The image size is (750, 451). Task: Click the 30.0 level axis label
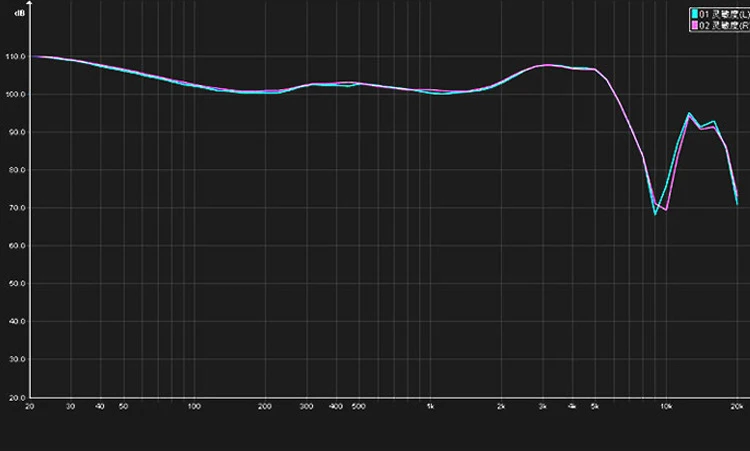coord(17,359)
